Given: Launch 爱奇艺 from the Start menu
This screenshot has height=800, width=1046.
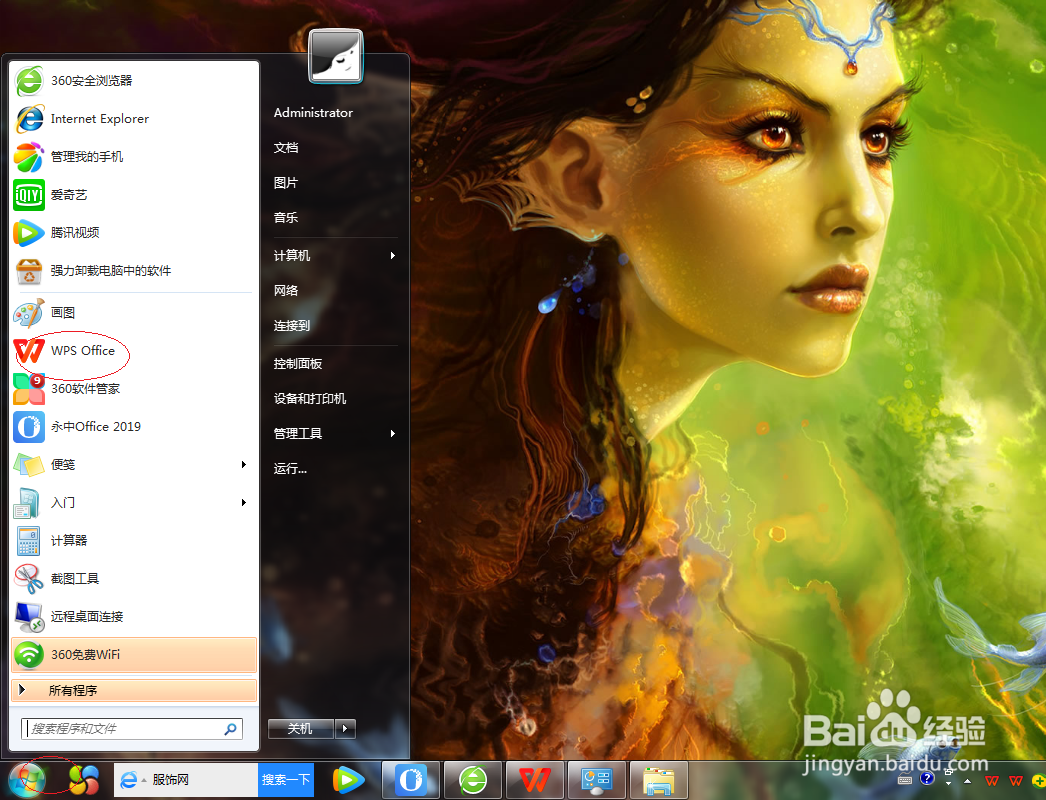Looking at the screenshot, I should tap(134, 195).
